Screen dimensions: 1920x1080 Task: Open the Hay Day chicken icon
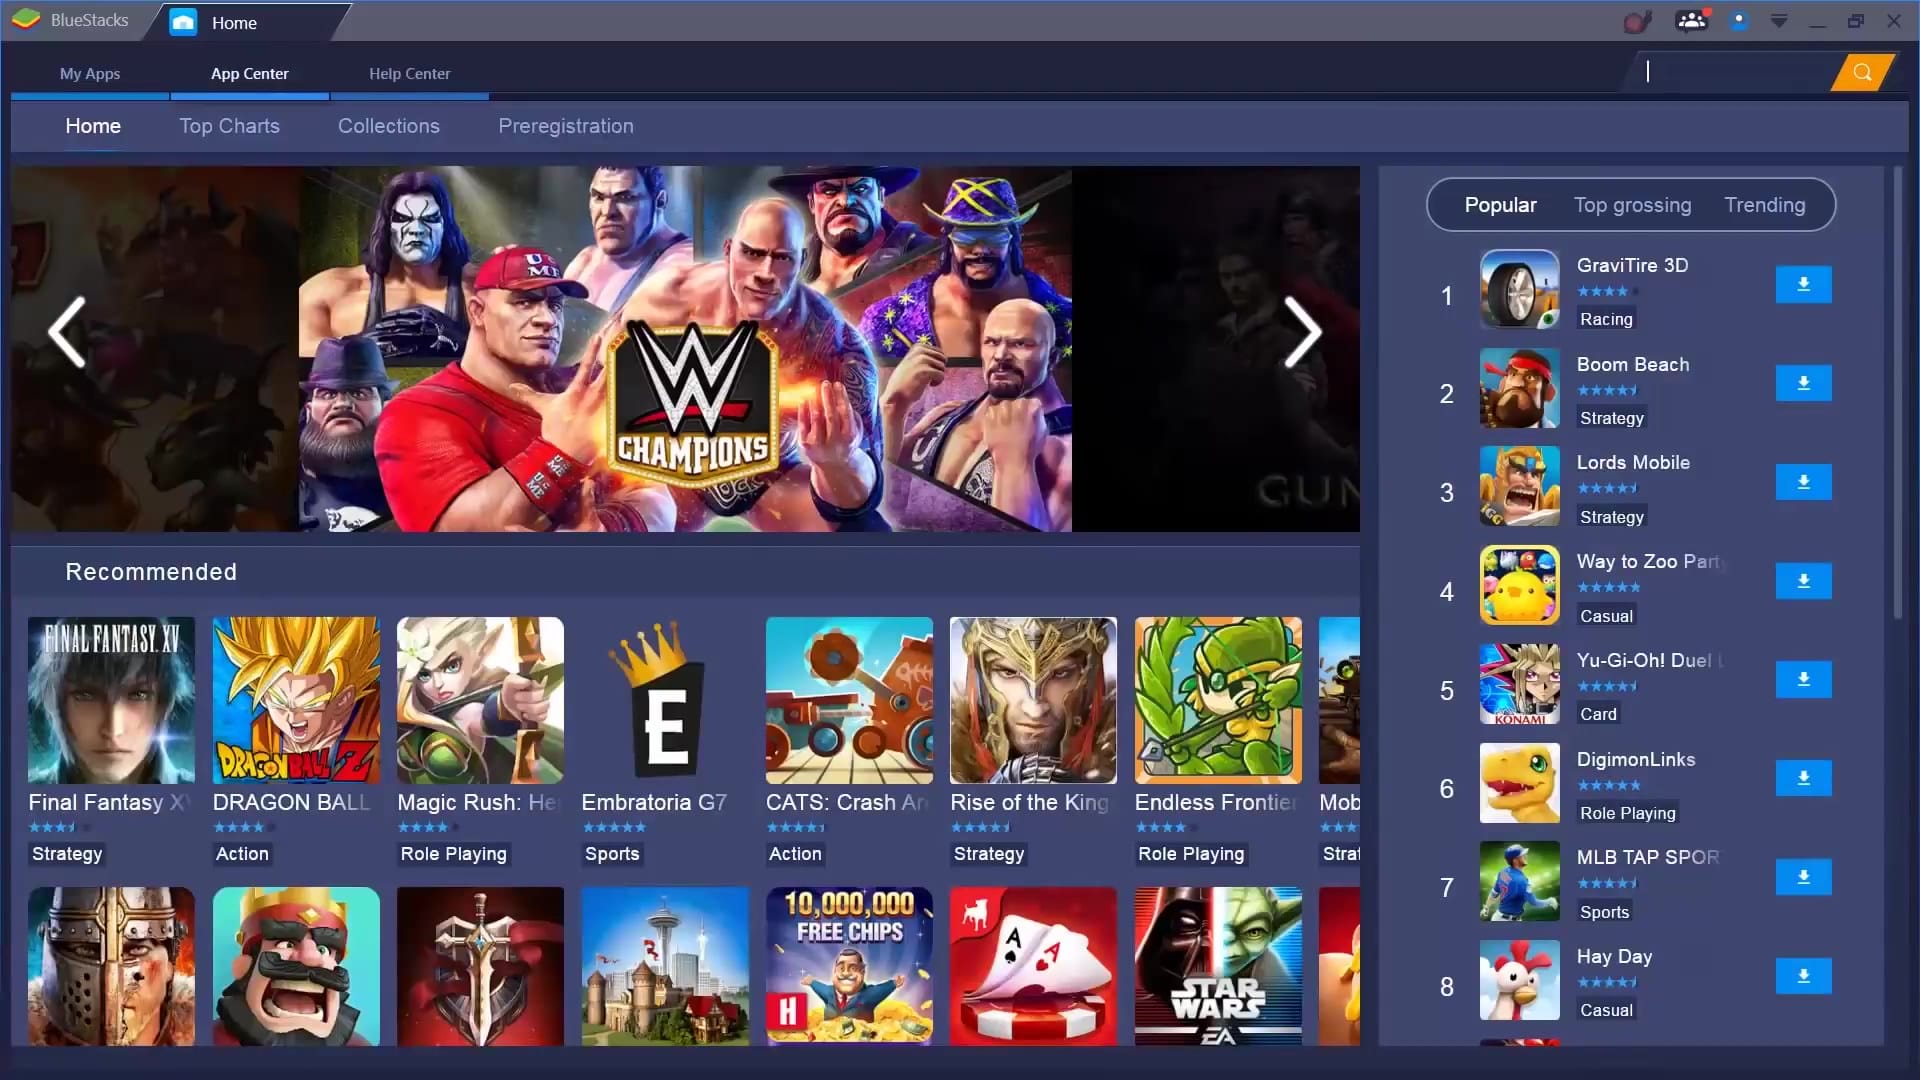pos(1519,980)
